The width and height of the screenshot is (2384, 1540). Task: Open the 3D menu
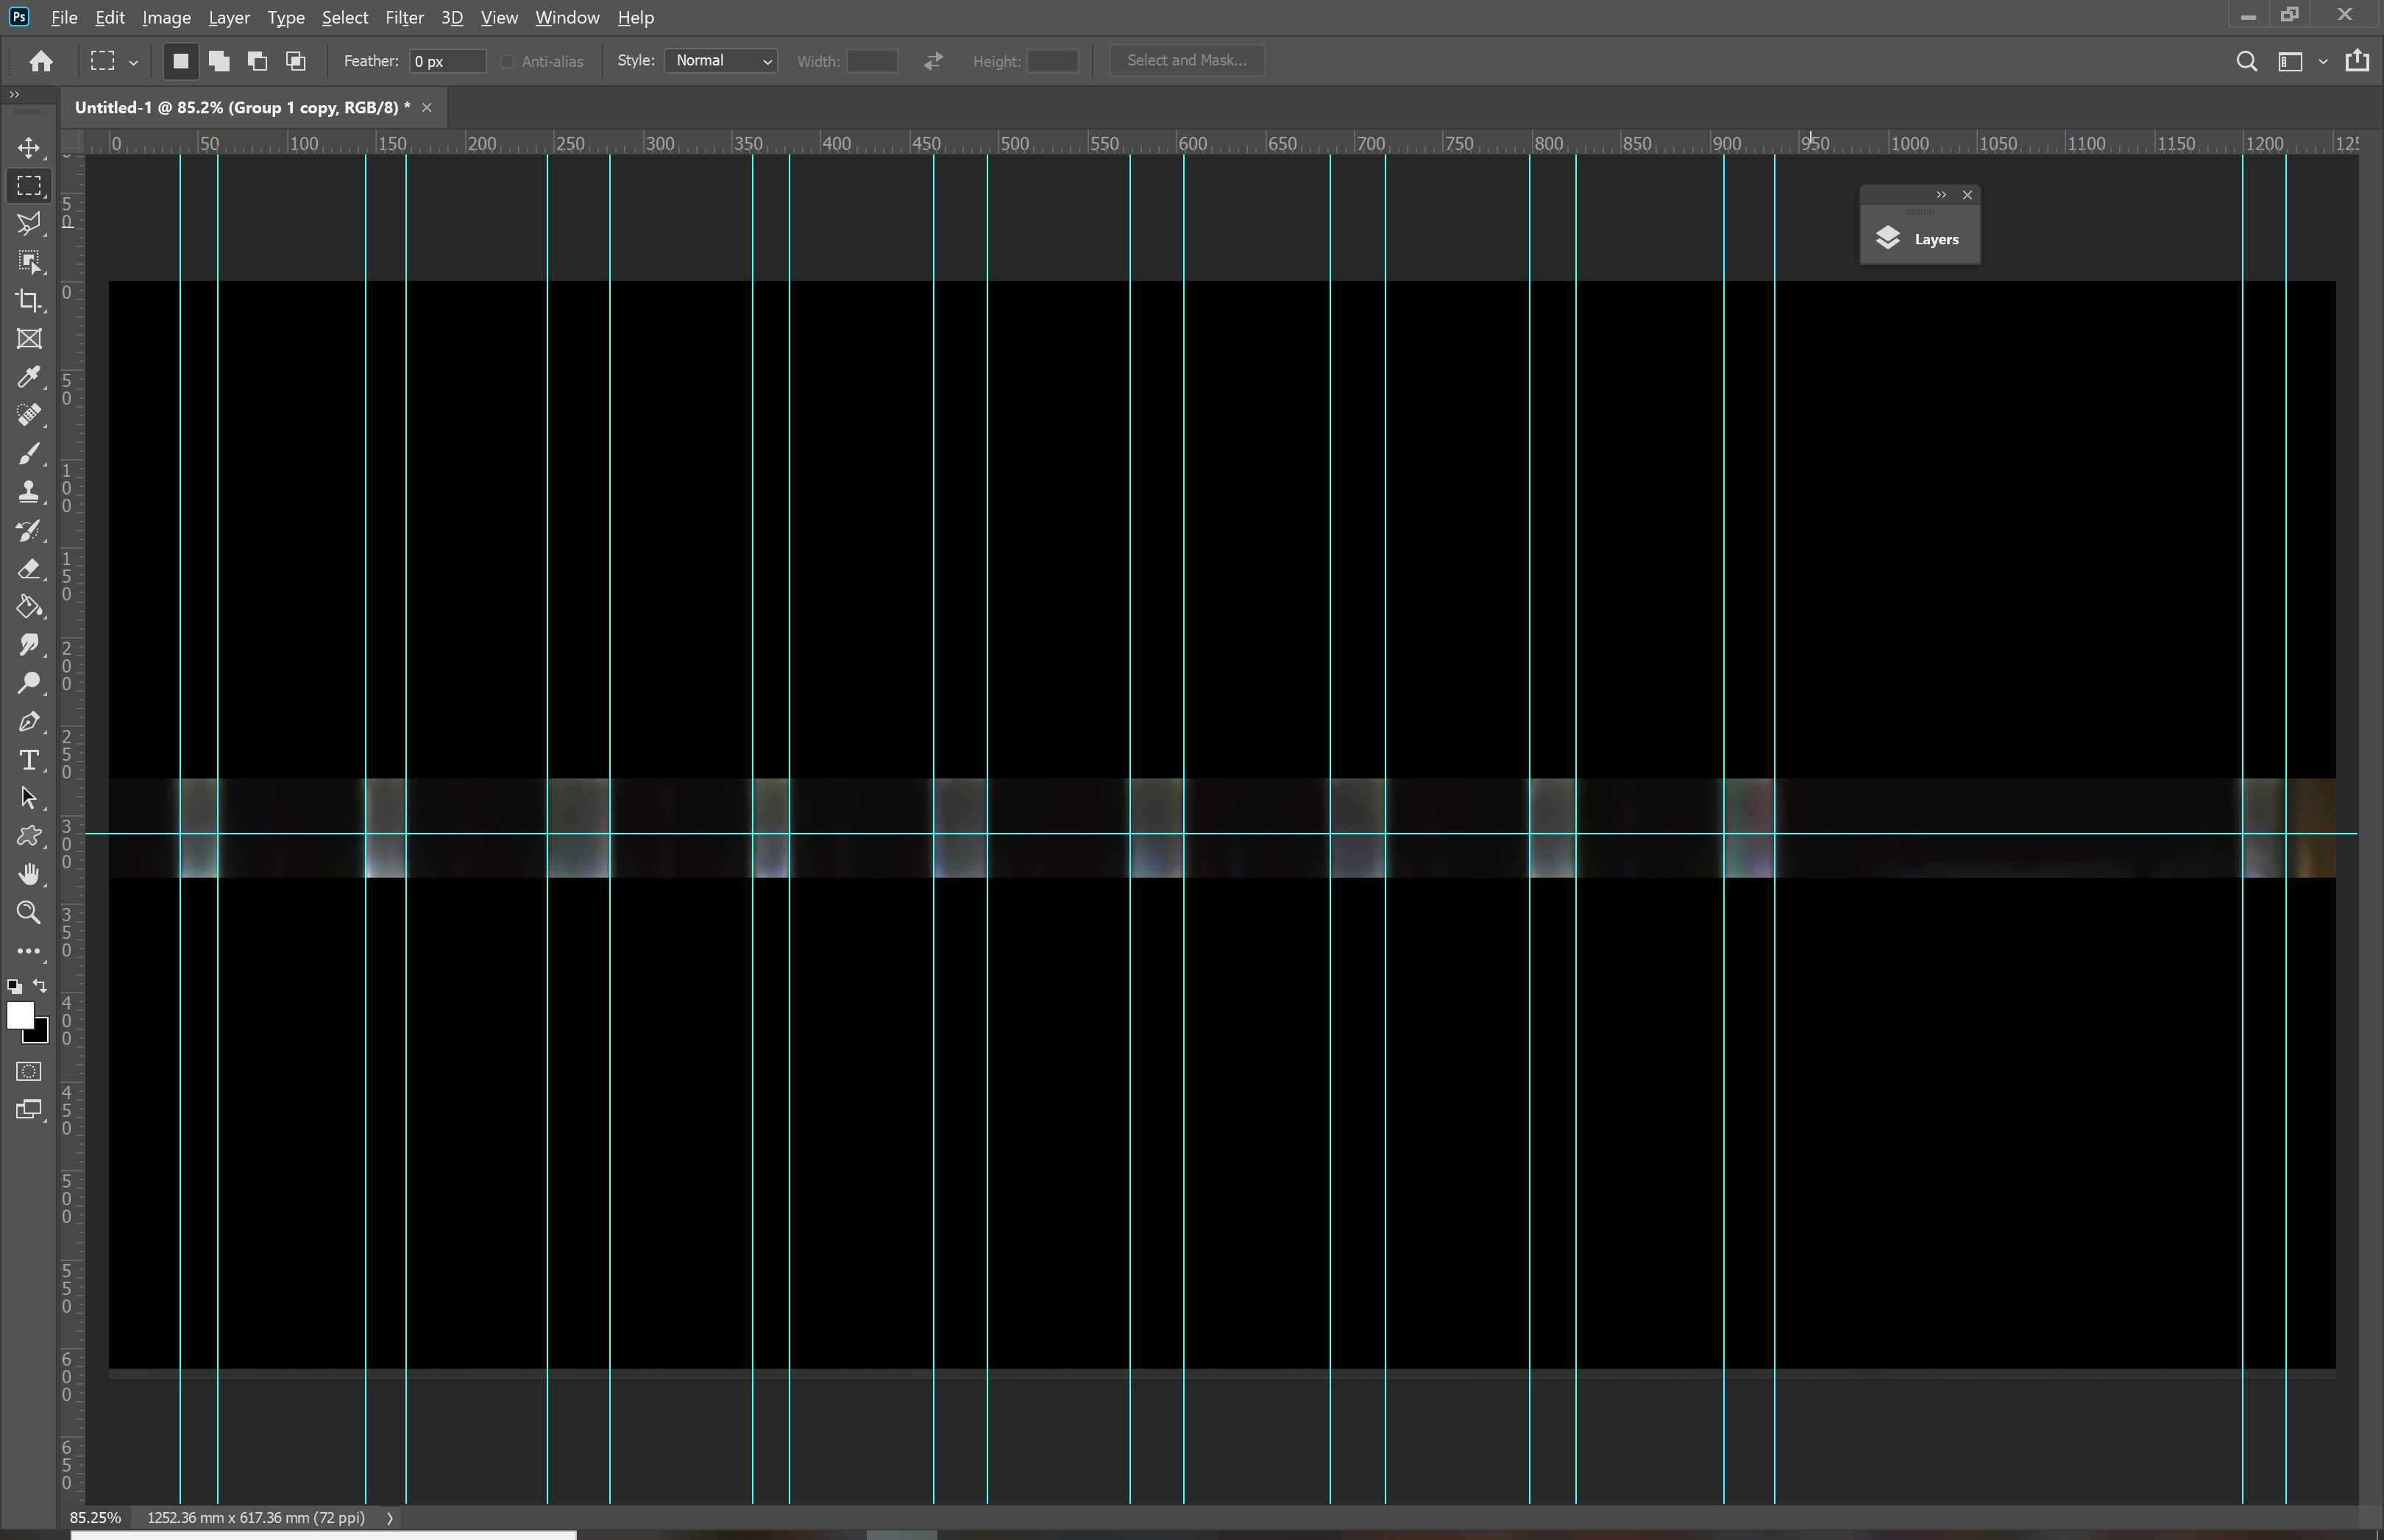pyautogui.click(x=452, y=17)
